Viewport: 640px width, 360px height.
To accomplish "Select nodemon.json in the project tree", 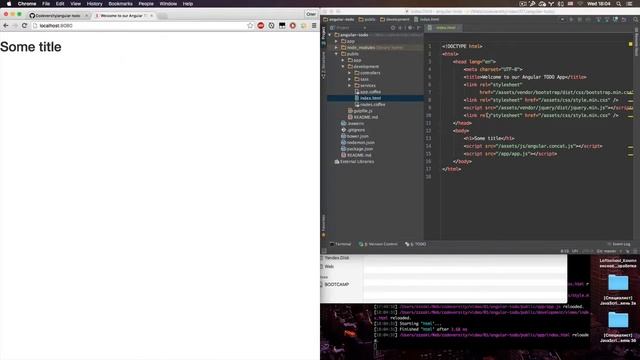I will (358, 142).
